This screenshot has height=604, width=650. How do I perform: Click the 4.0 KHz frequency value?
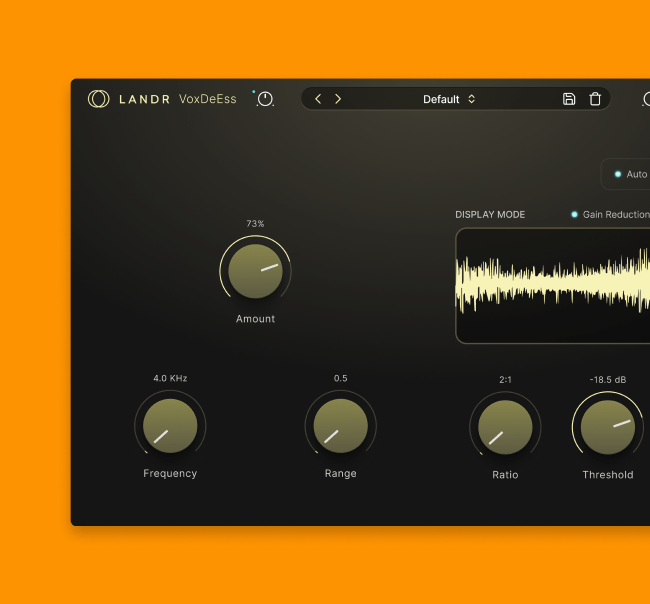[x=170, y=378]
